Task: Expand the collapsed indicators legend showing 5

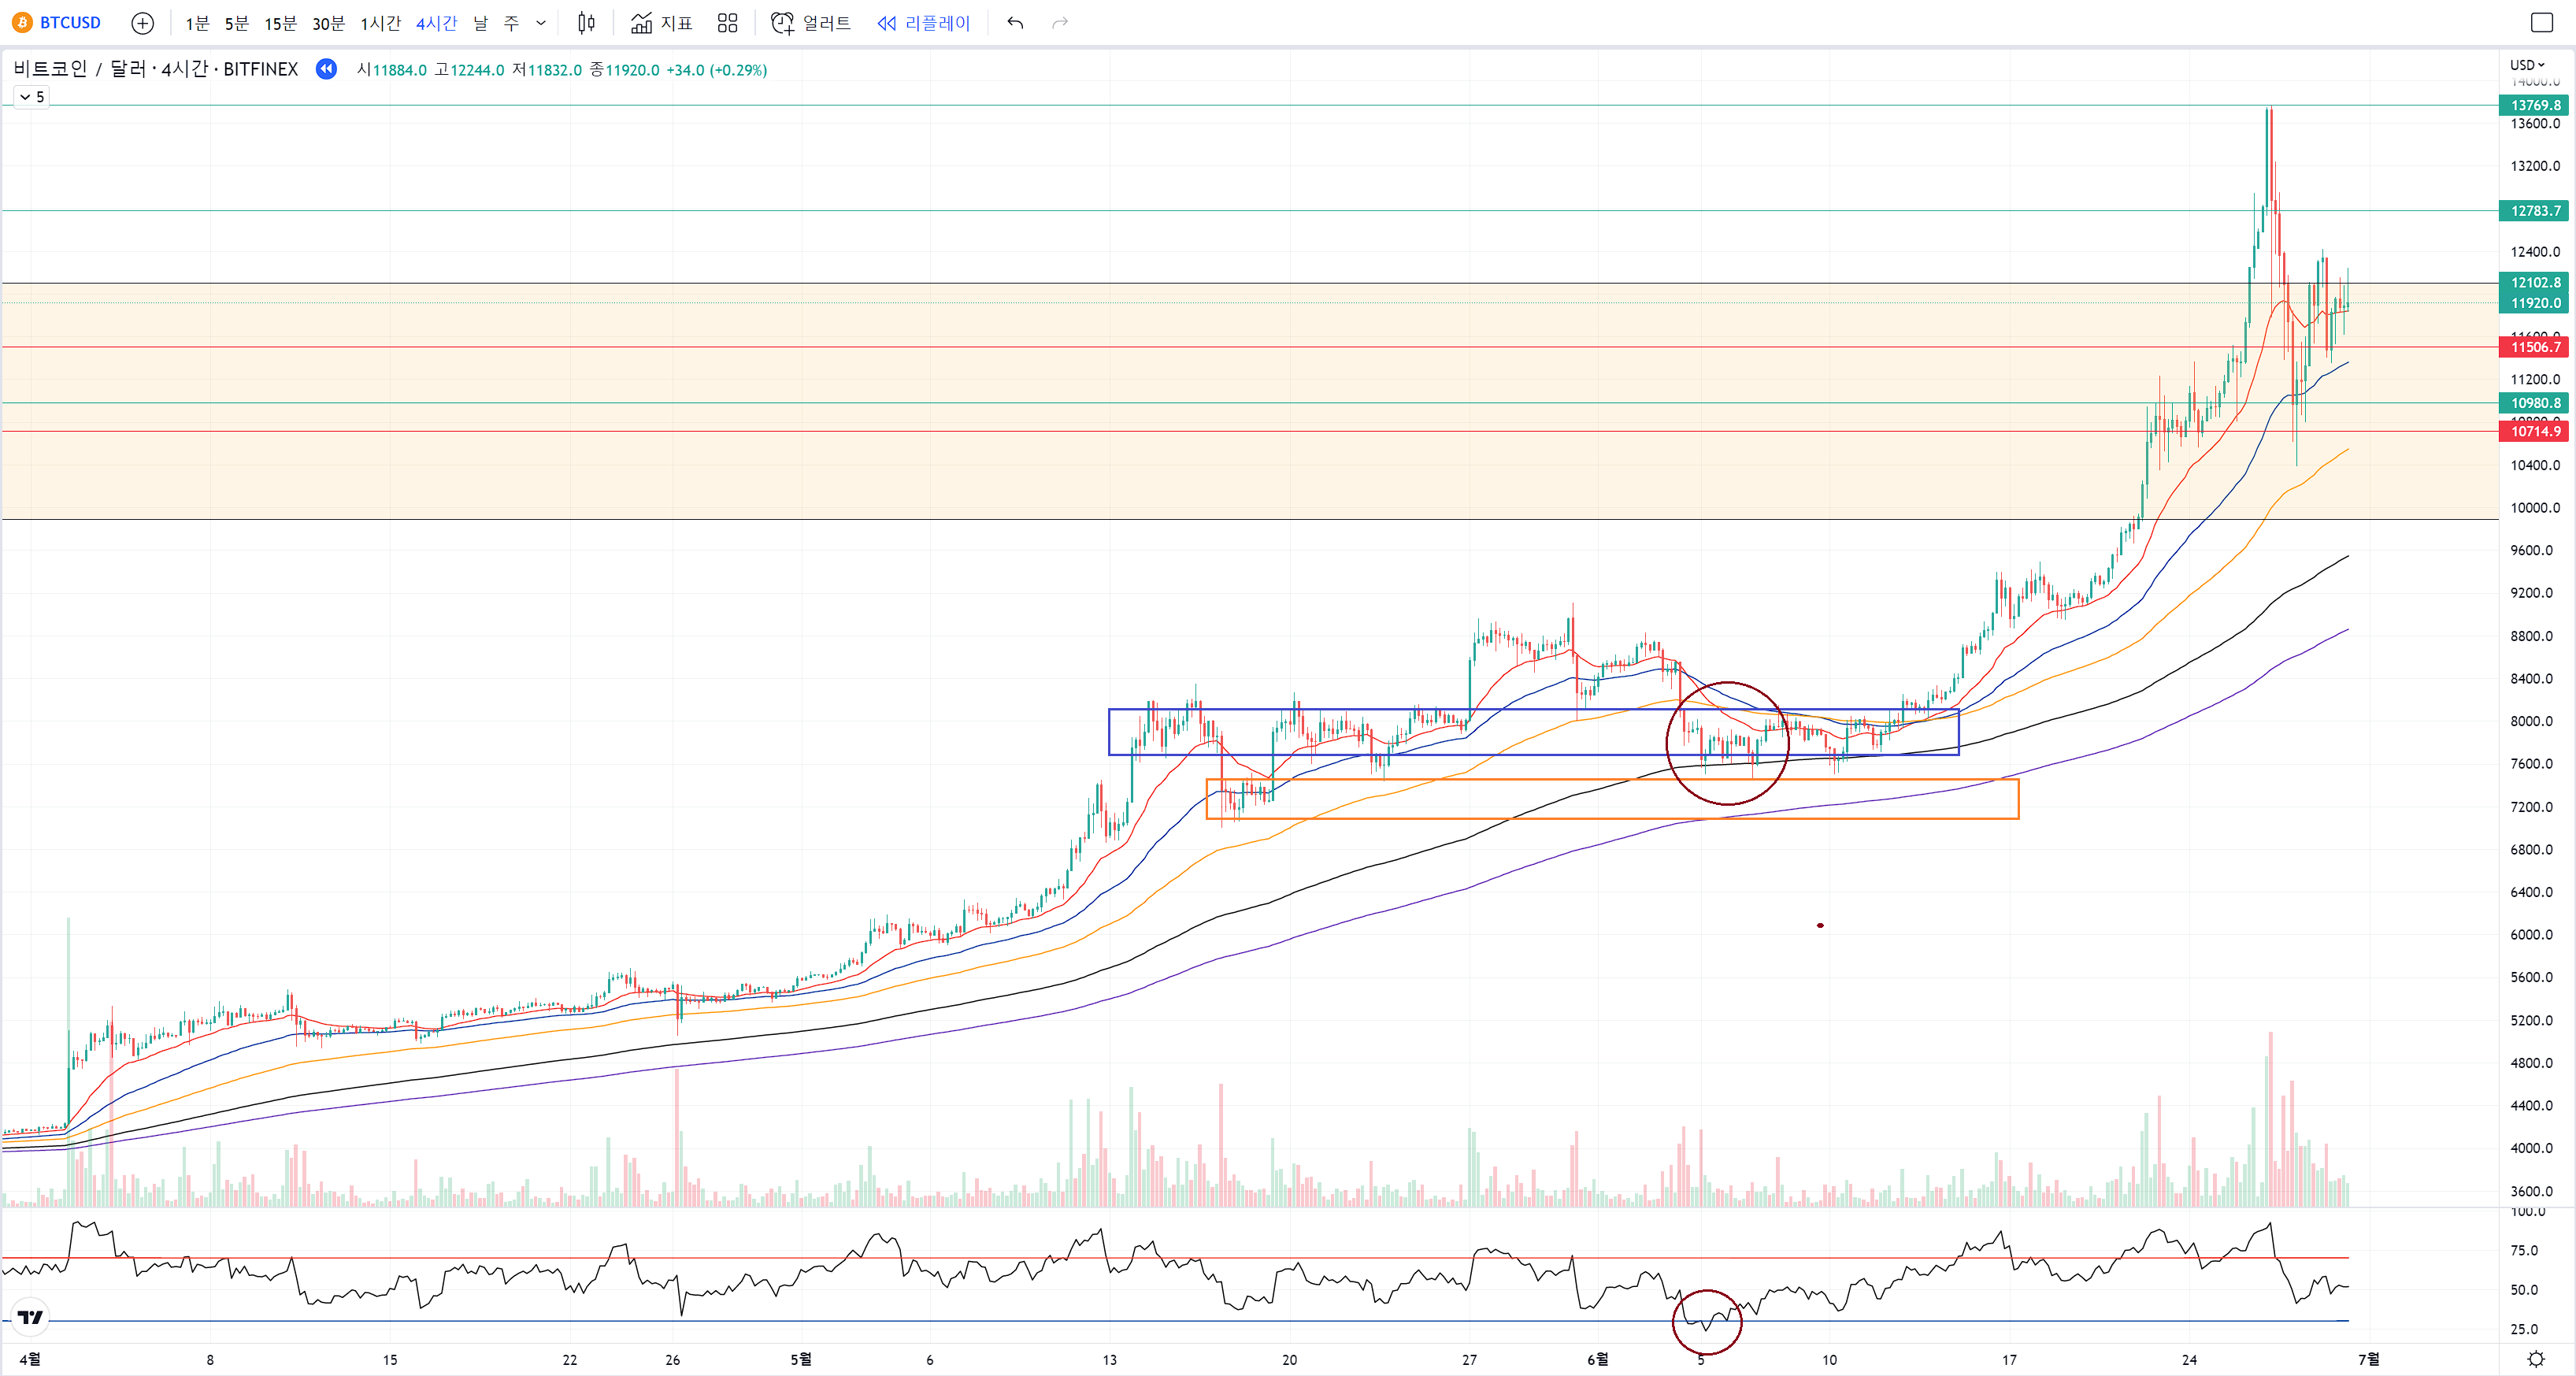Action: 32,97
